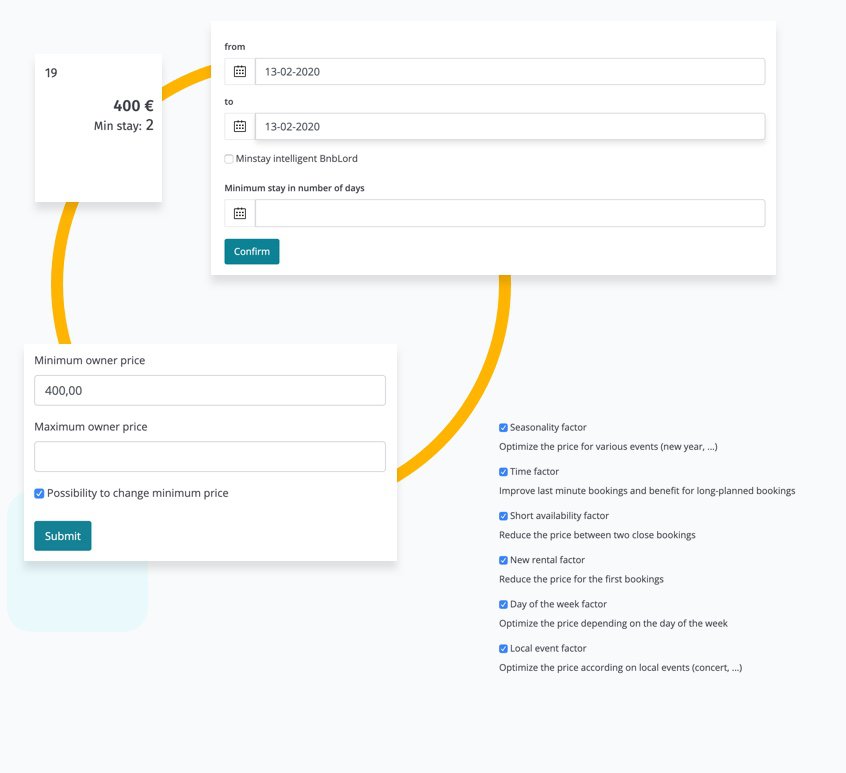
Task: Click calendar icon beside the from date
Action: click(240, 71)
